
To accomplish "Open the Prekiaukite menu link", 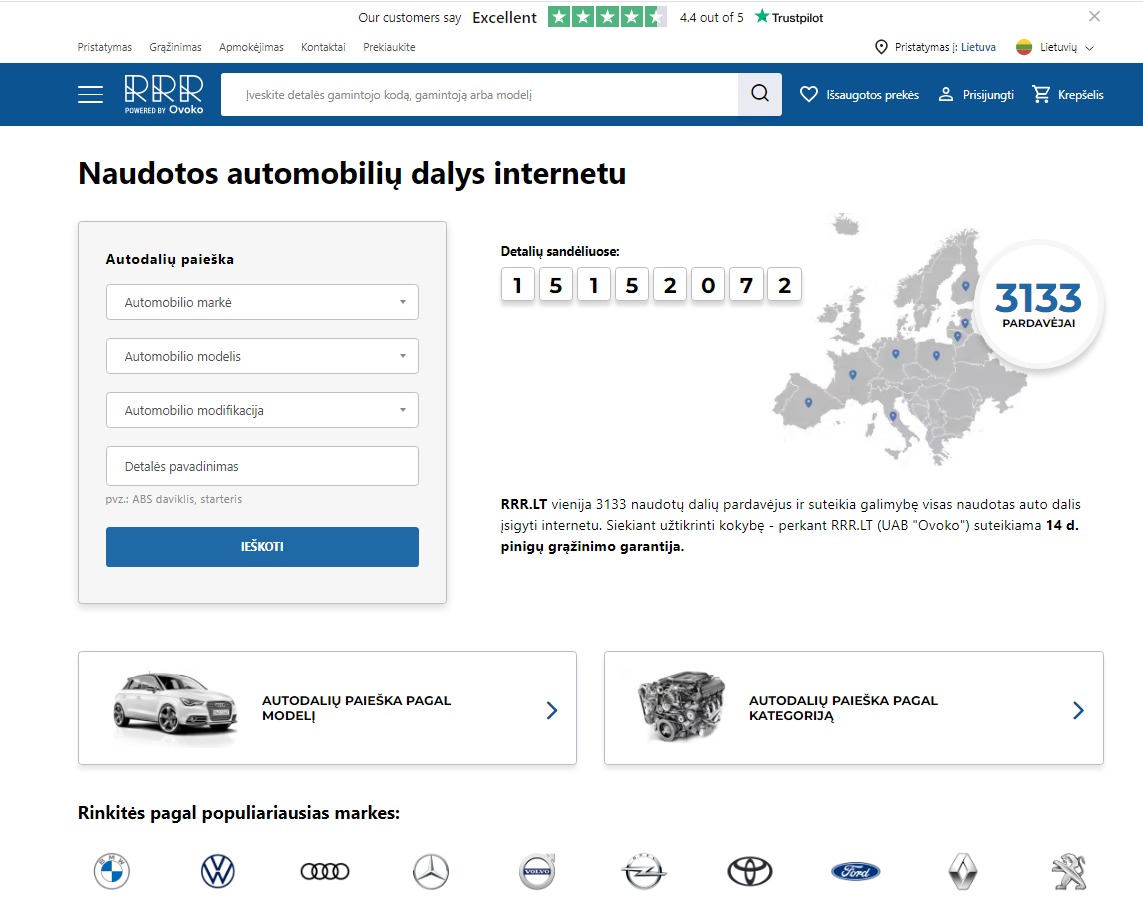I will (x=389, y=47).
